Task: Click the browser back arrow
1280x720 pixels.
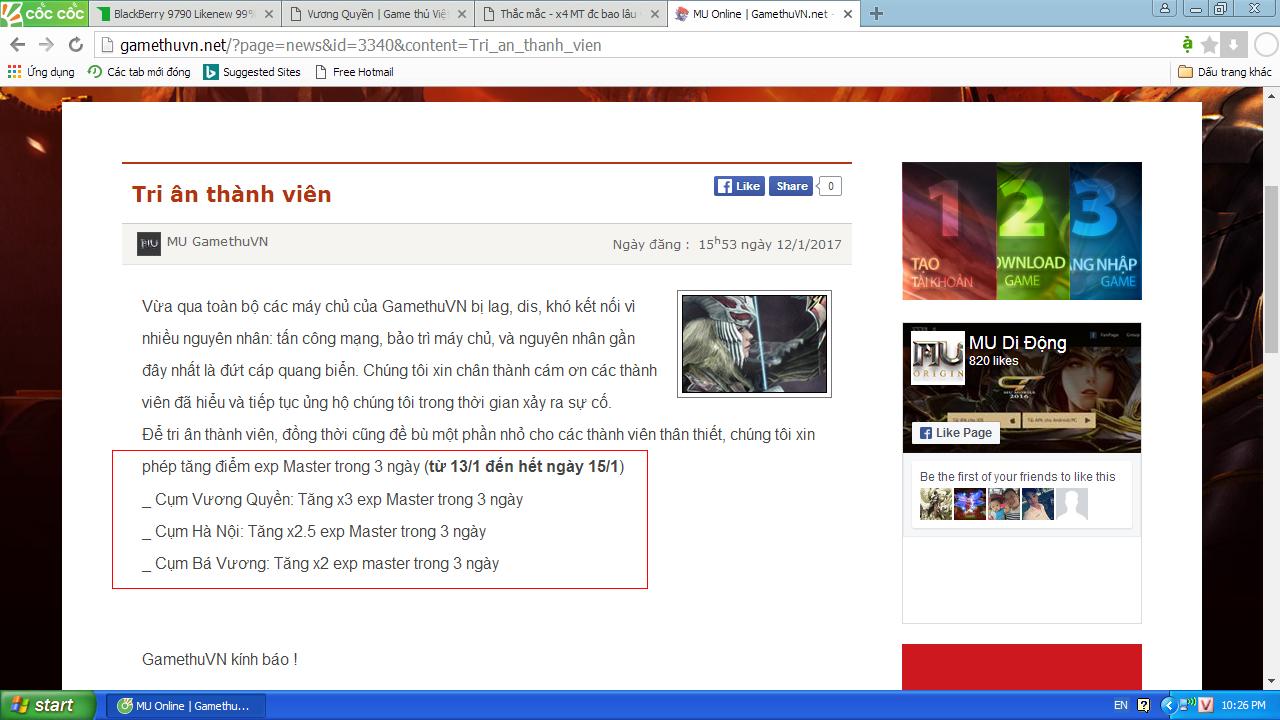Action: [17, 45]
